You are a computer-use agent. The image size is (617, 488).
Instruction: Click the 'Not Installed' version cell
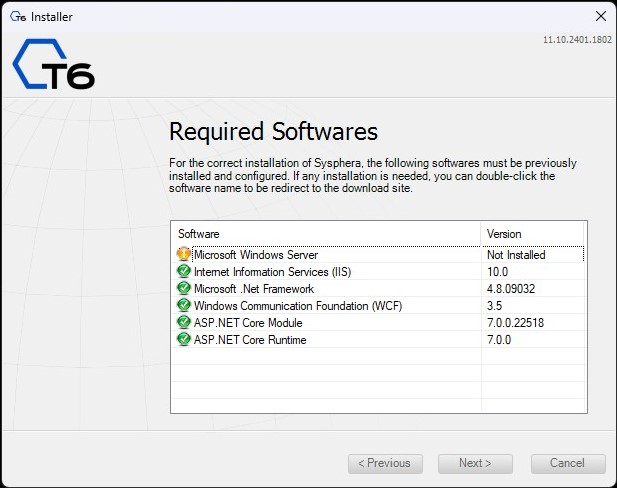click(516, 255)
